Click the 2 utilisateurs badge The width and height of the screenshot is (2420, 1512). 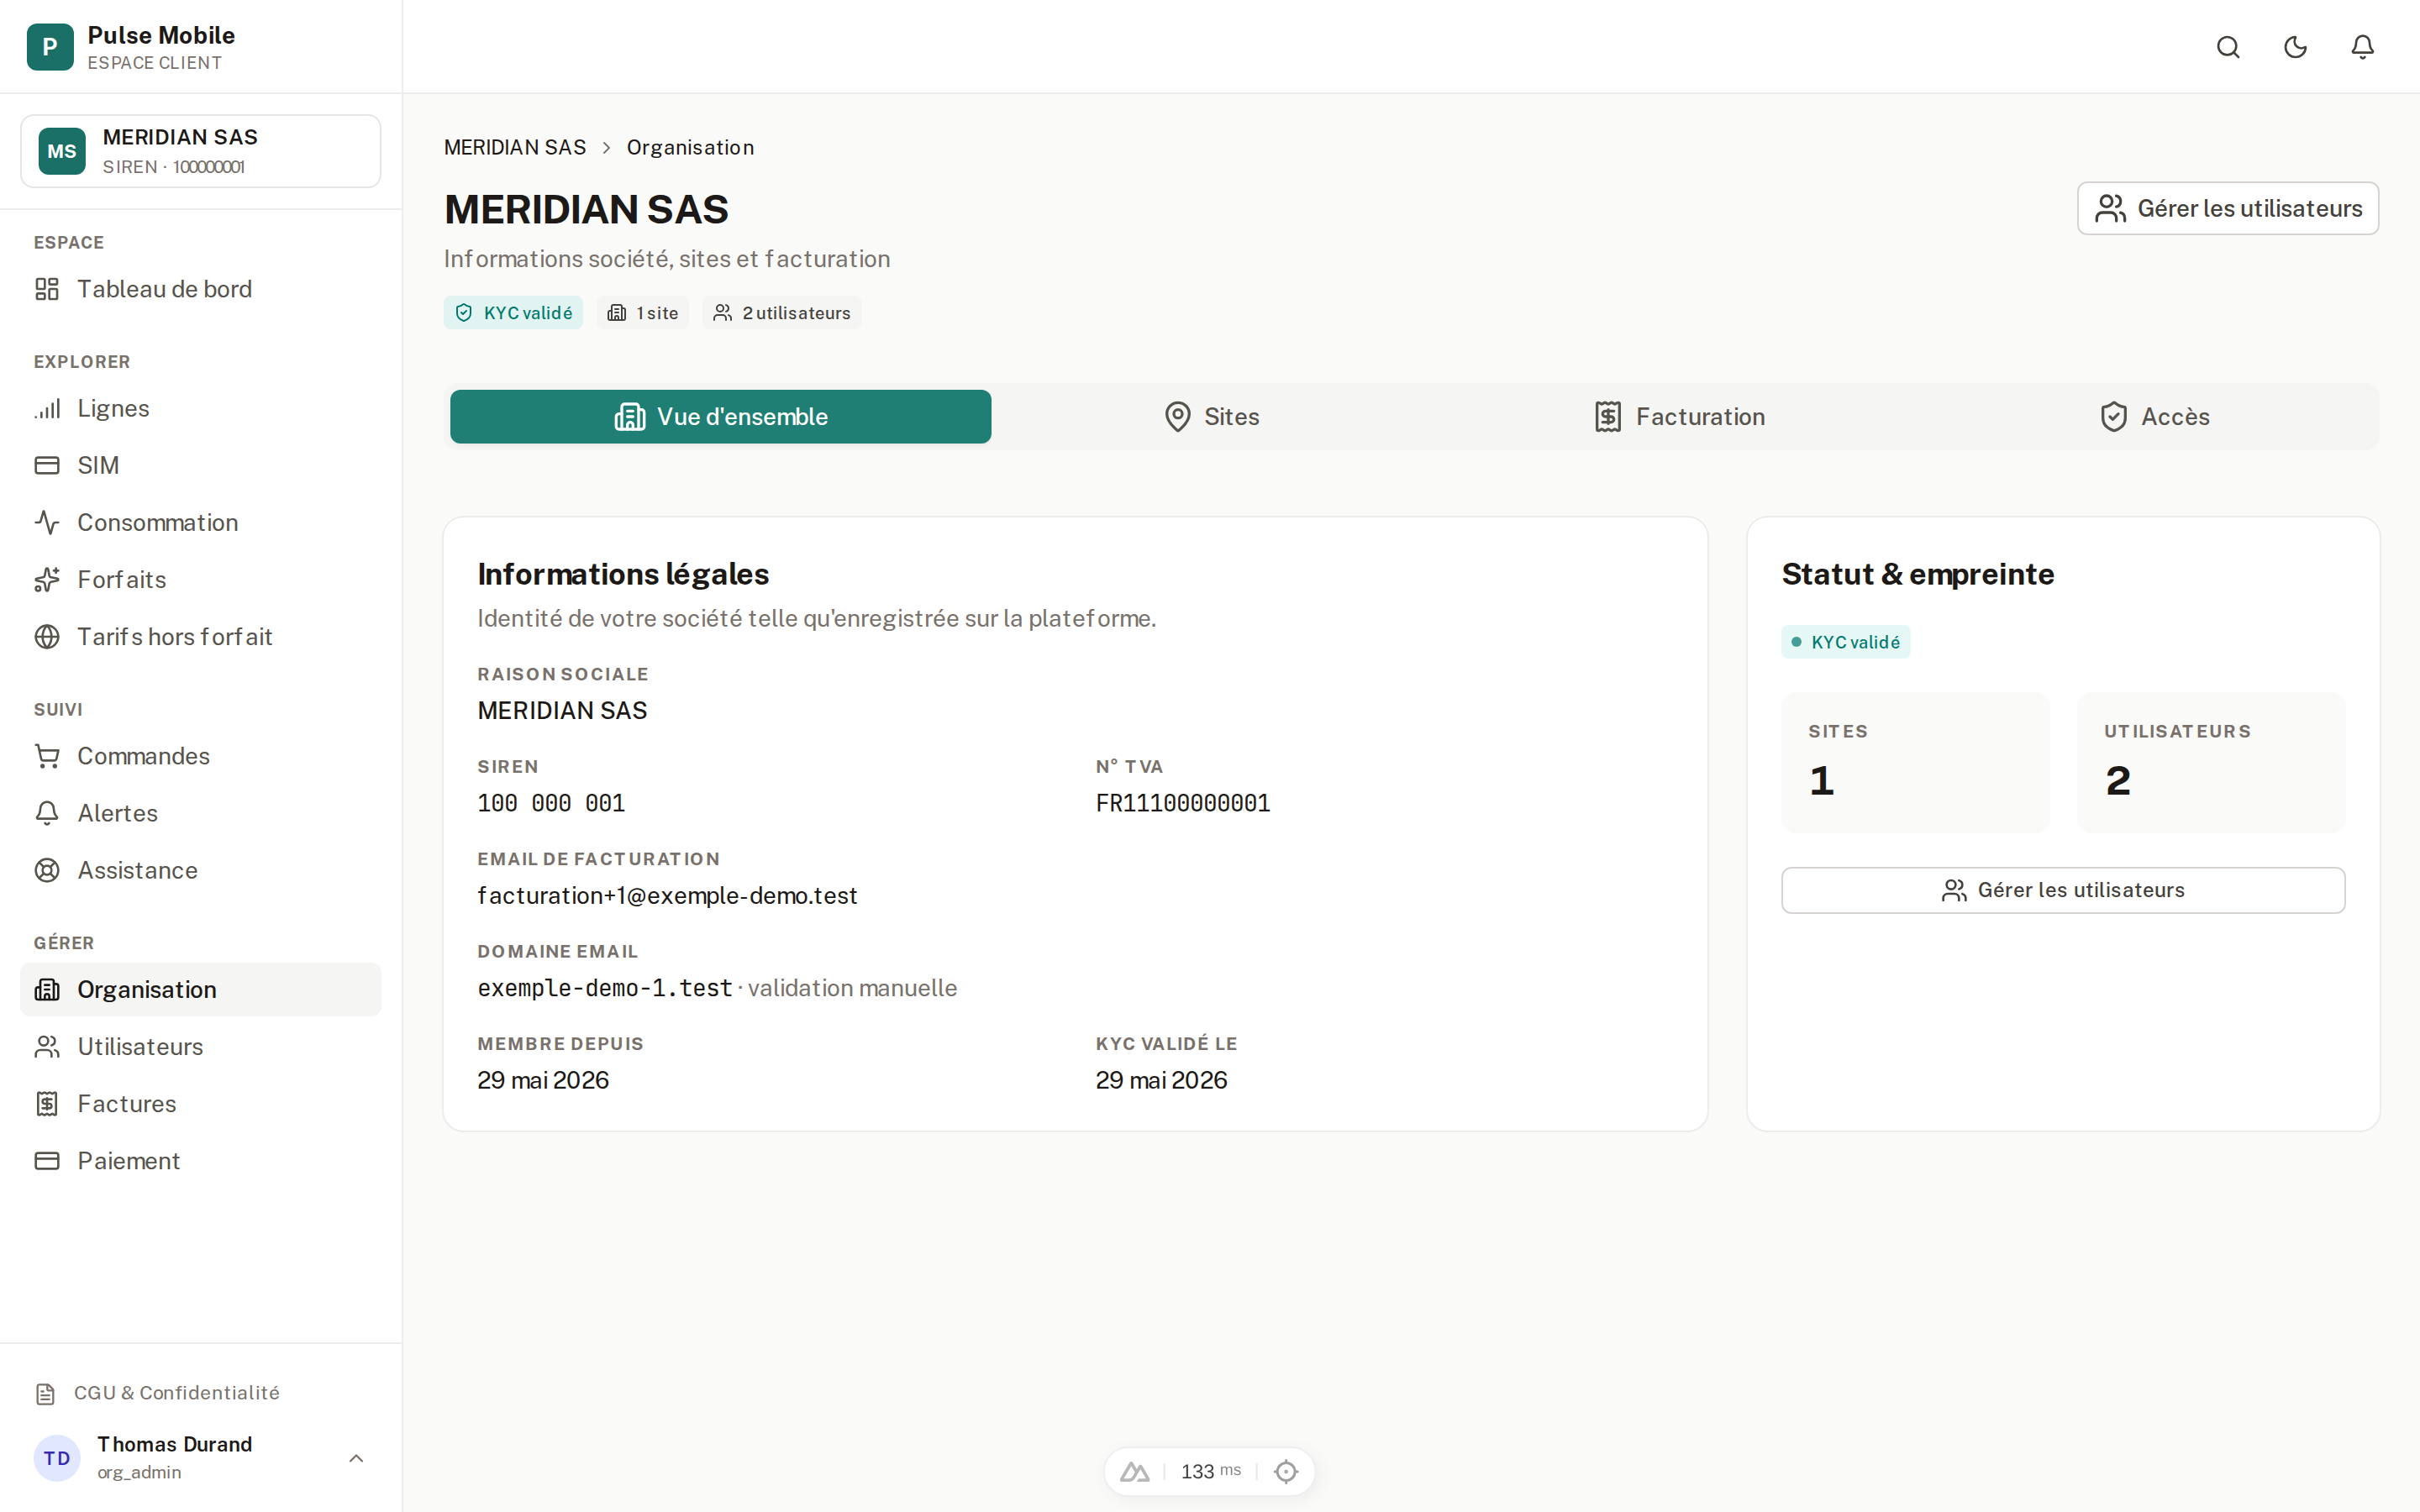coord(781,313)
